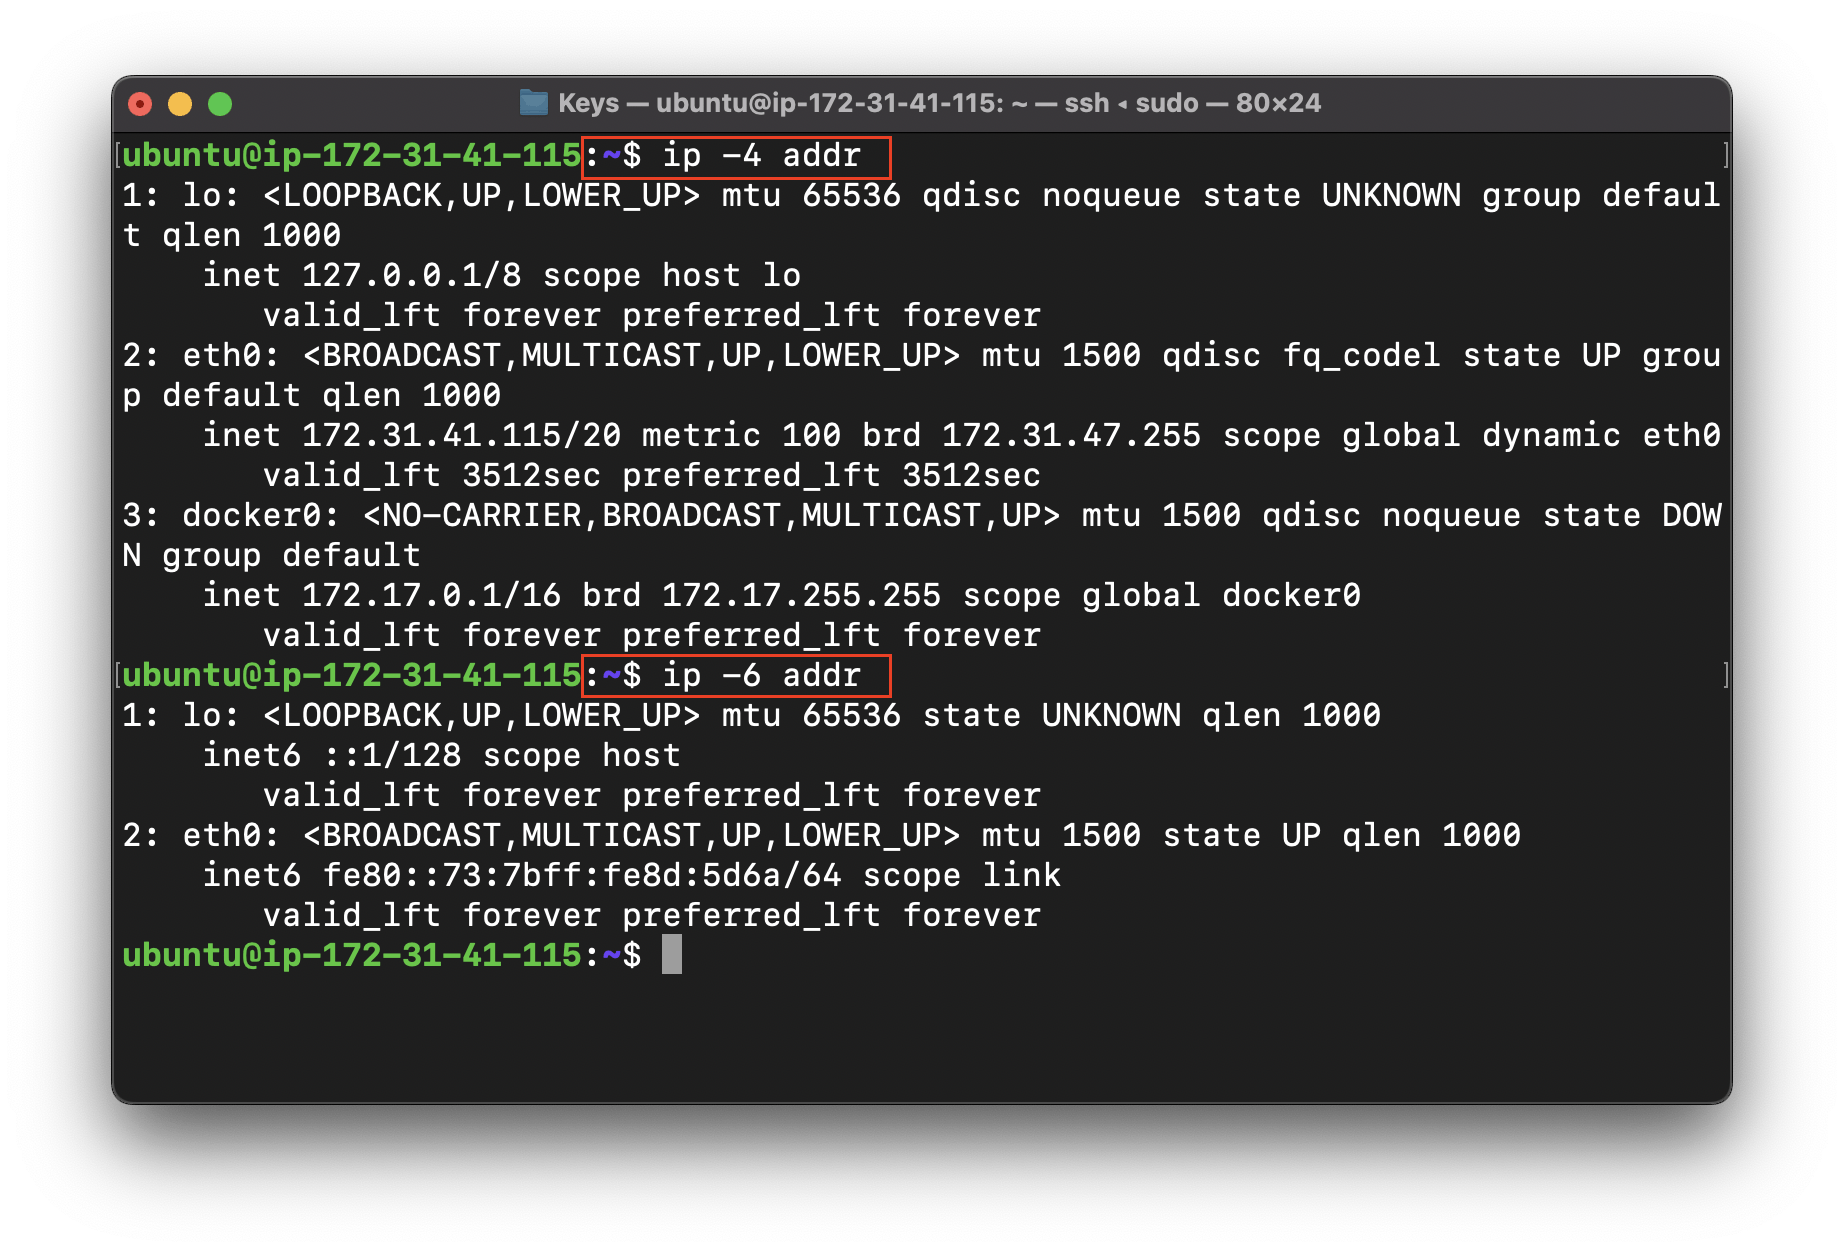The image size is (1844, 1252).
Task: Click the fe80::73:7bff:fe8d:5d6a/64 link address
Action: (582, 876)
